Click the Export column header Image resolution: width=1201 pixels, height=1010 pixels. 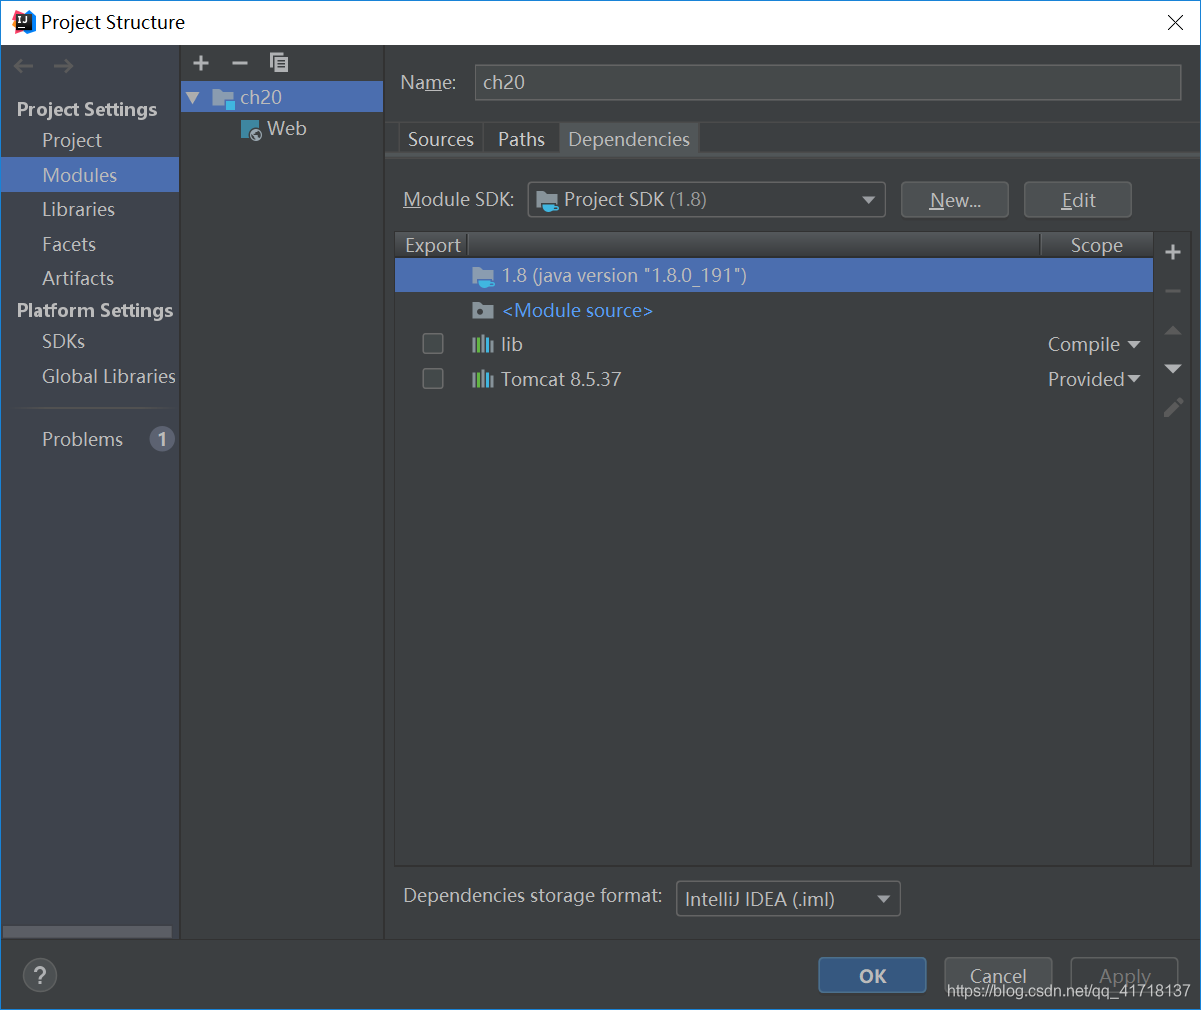pos(432,245)
